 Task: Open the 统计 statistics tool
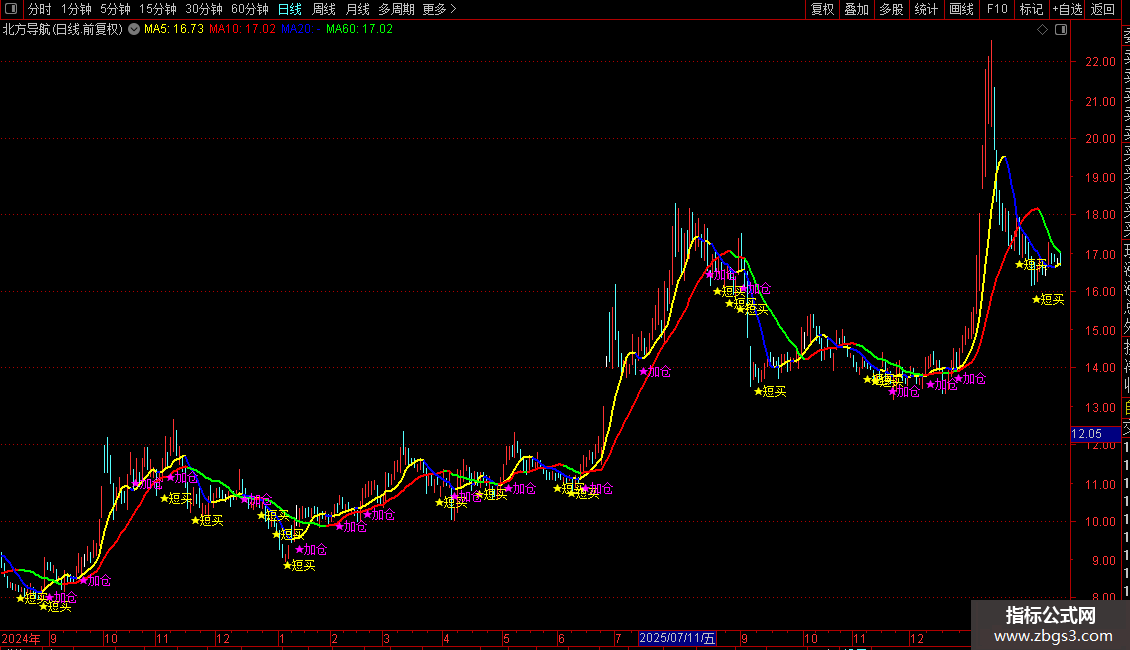pyautogui.click(x=926, y=9)
